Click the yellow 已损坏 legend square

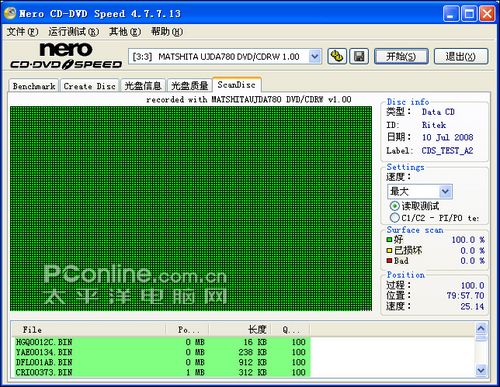coord(389,250)
